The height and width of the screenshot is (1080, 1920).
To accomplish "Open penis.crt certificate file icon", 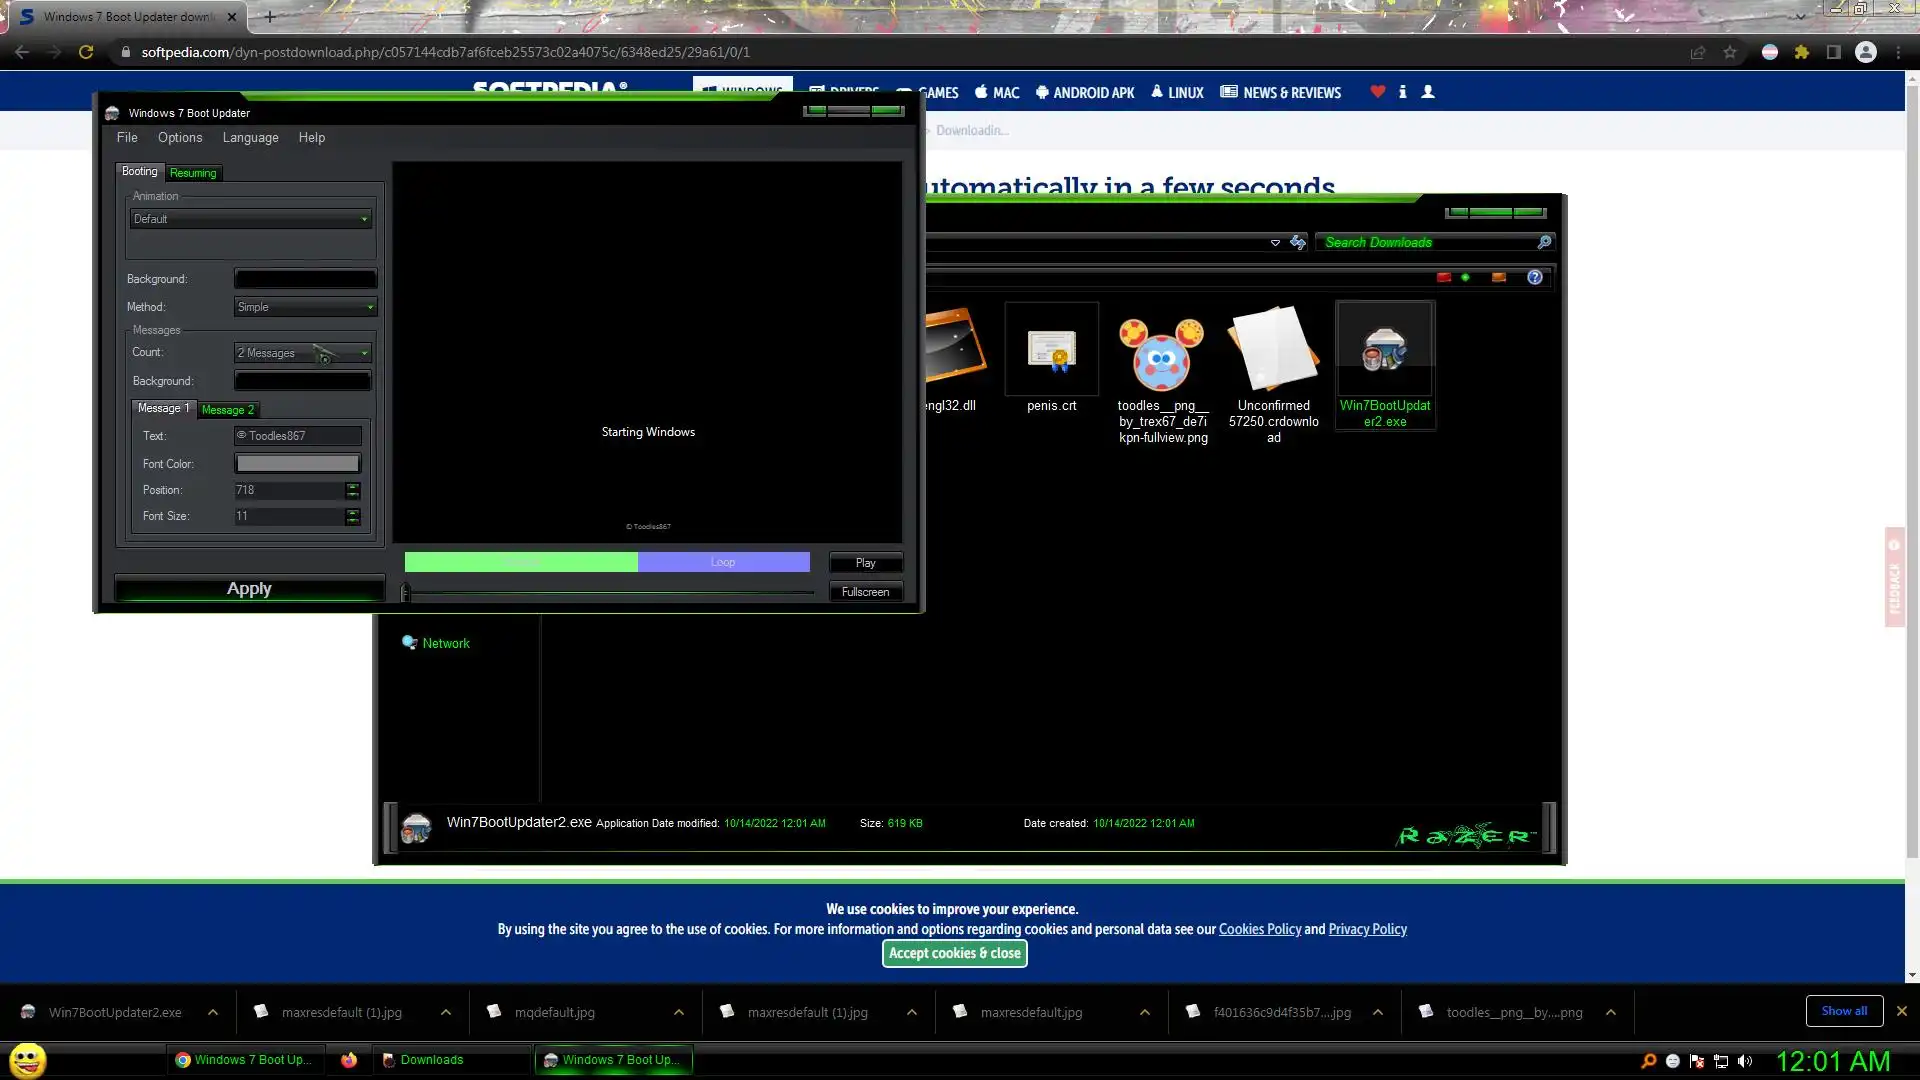I will coord(1051,352).
